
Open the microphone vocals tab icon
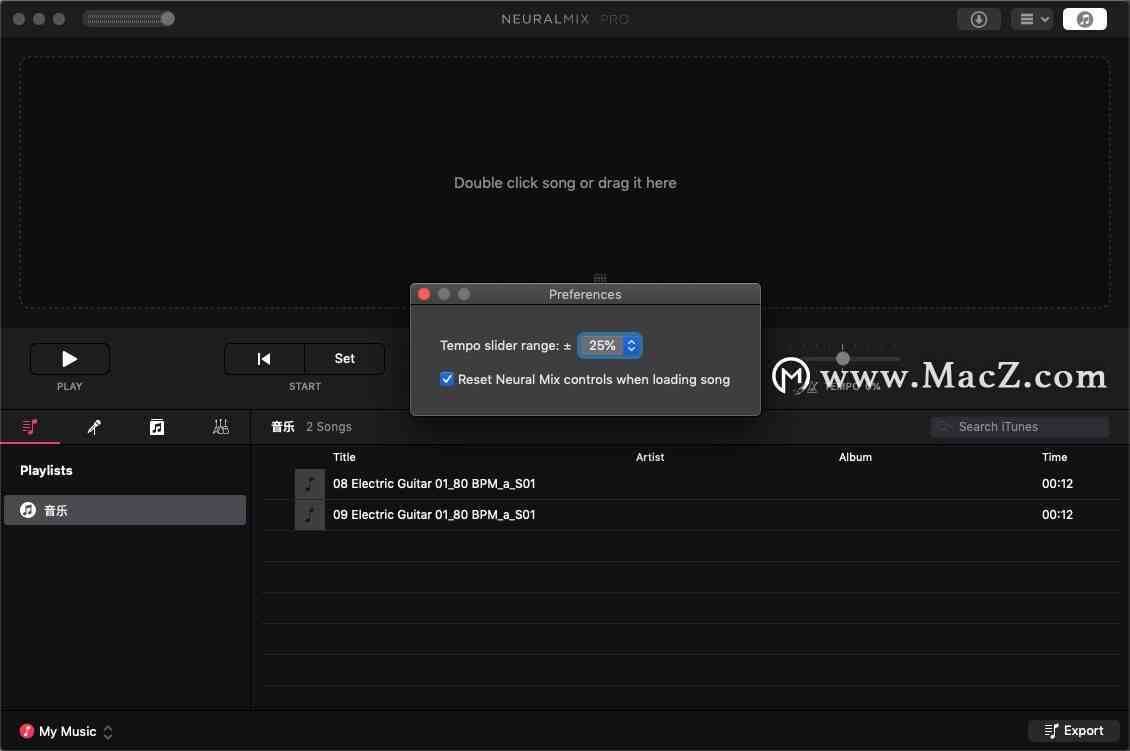[94, 427]
